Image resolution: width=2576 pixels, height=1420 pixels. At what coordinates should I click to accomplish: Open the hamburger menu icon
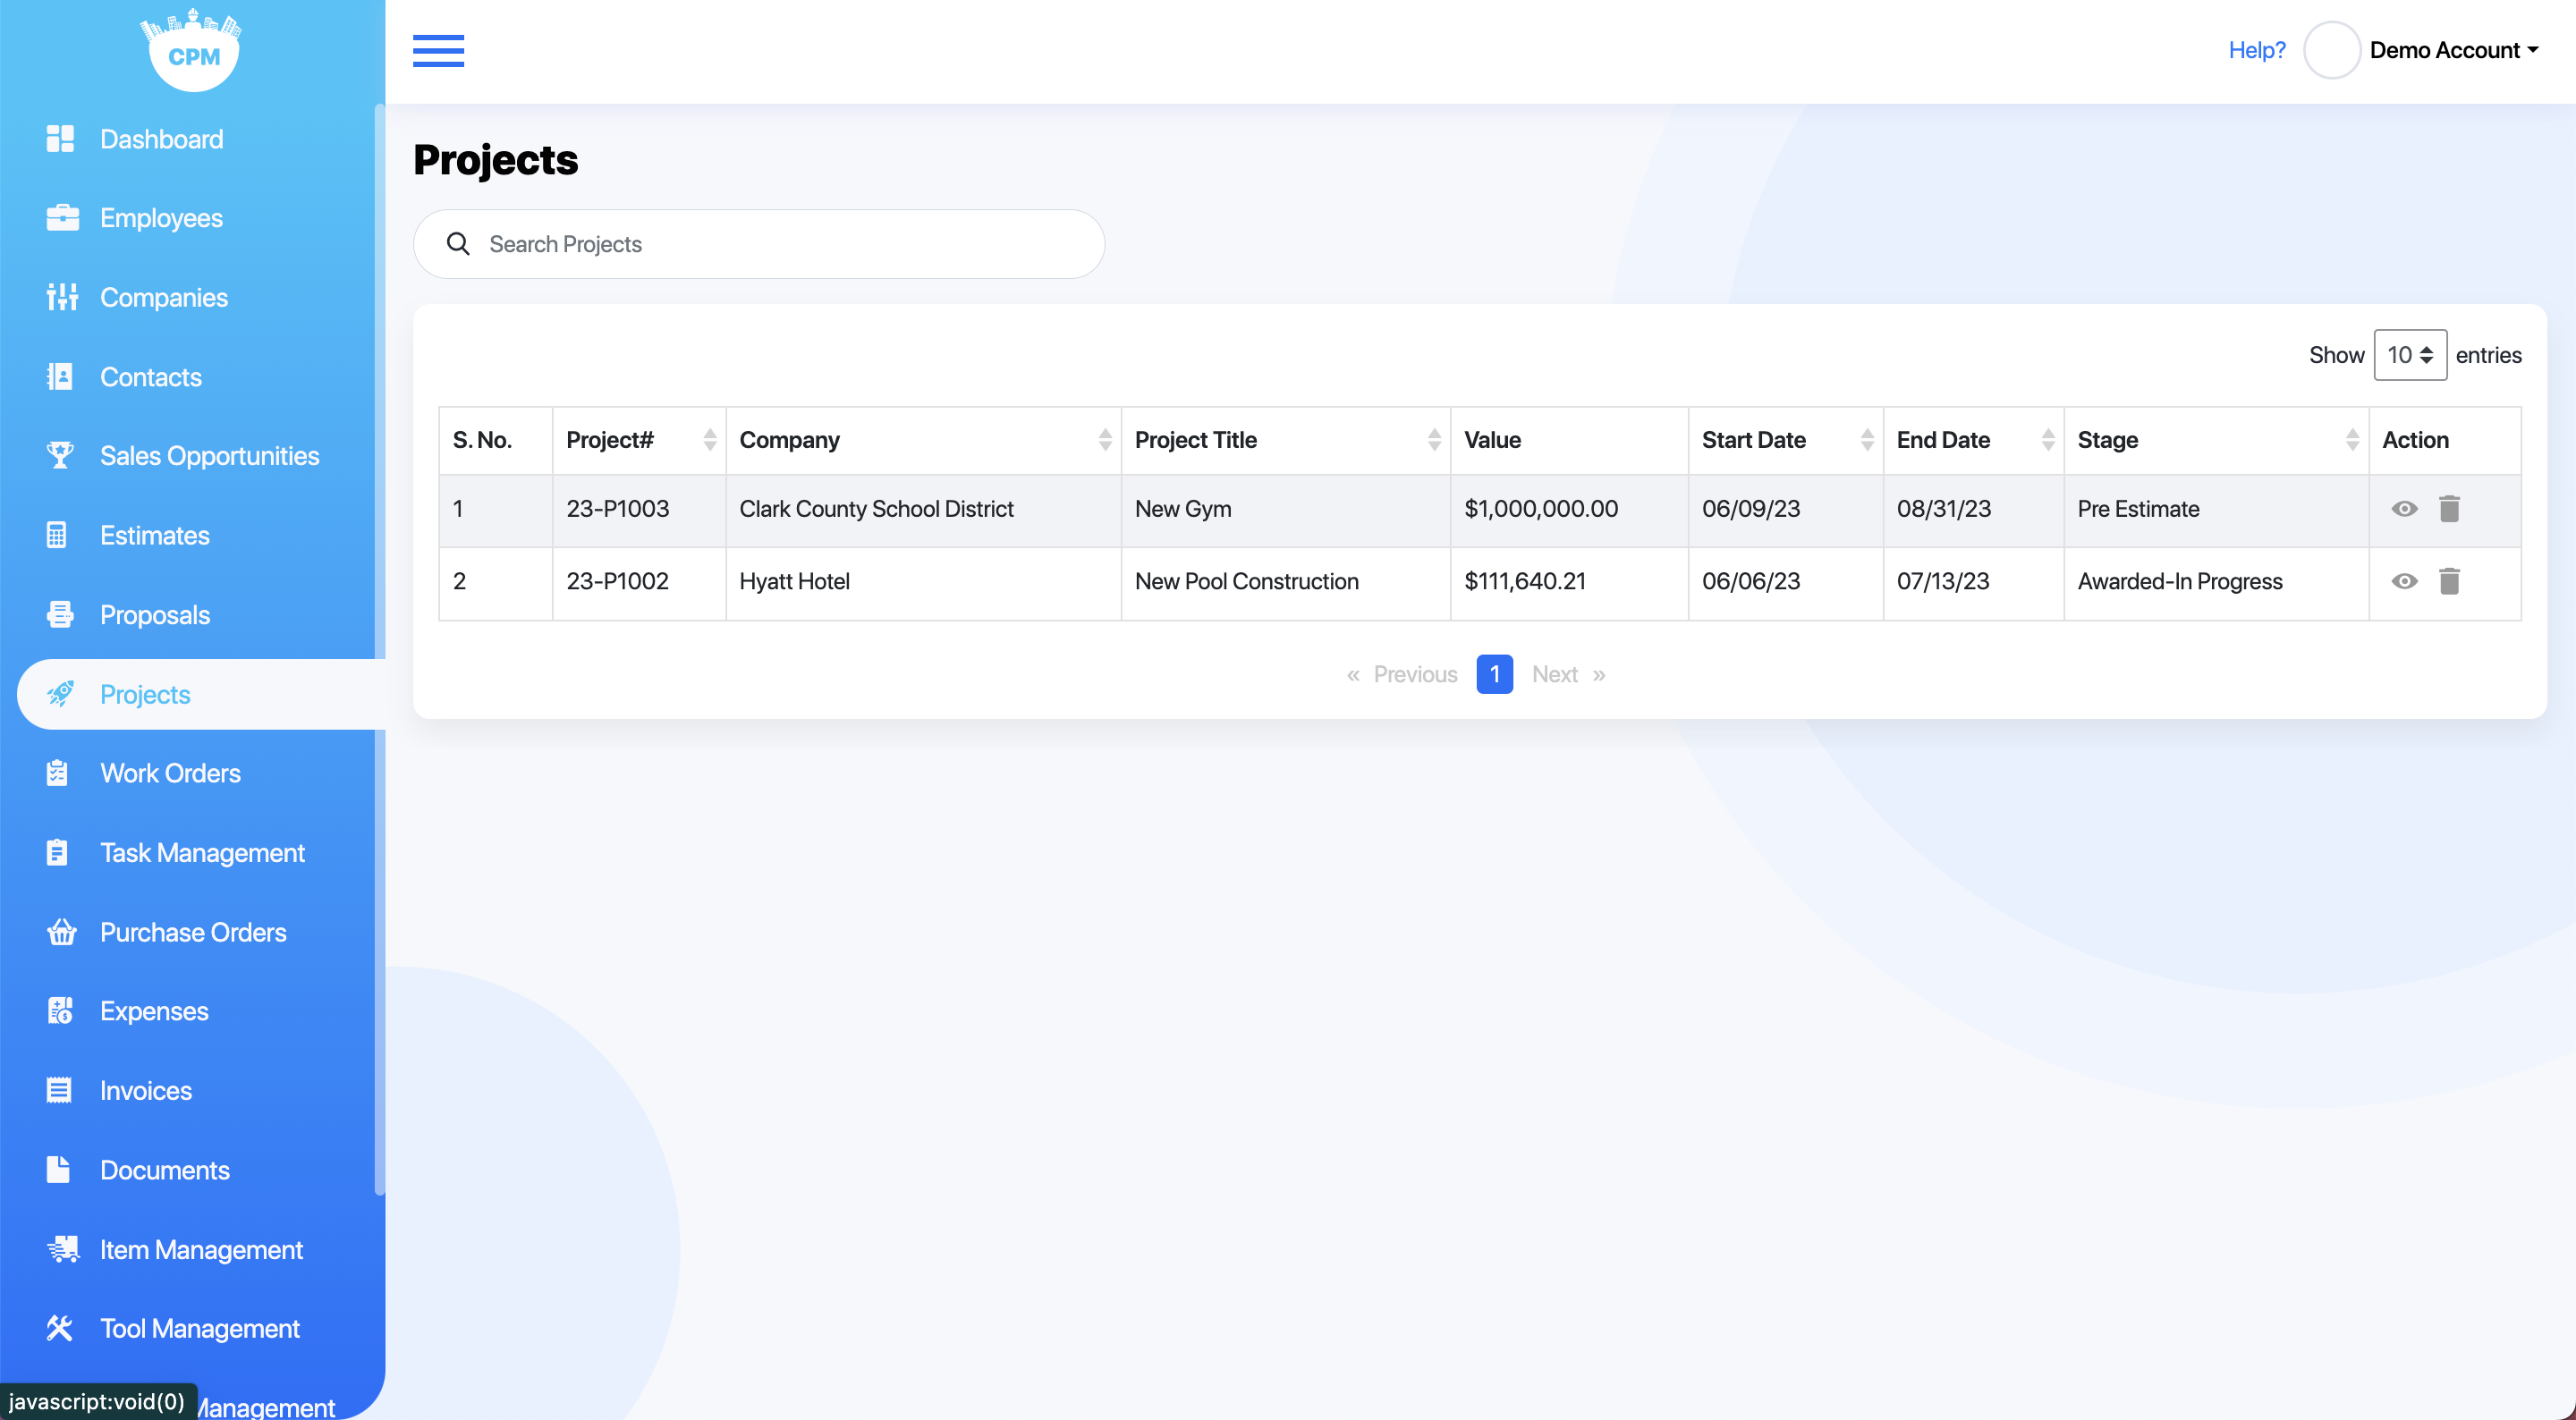[438, 50]
